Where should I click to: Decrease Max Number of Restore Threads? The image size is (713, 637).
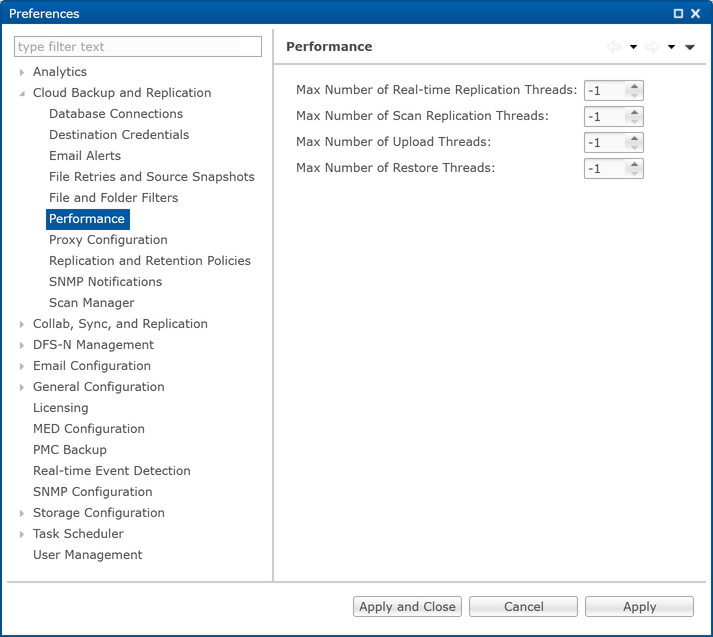coord(634,173)
